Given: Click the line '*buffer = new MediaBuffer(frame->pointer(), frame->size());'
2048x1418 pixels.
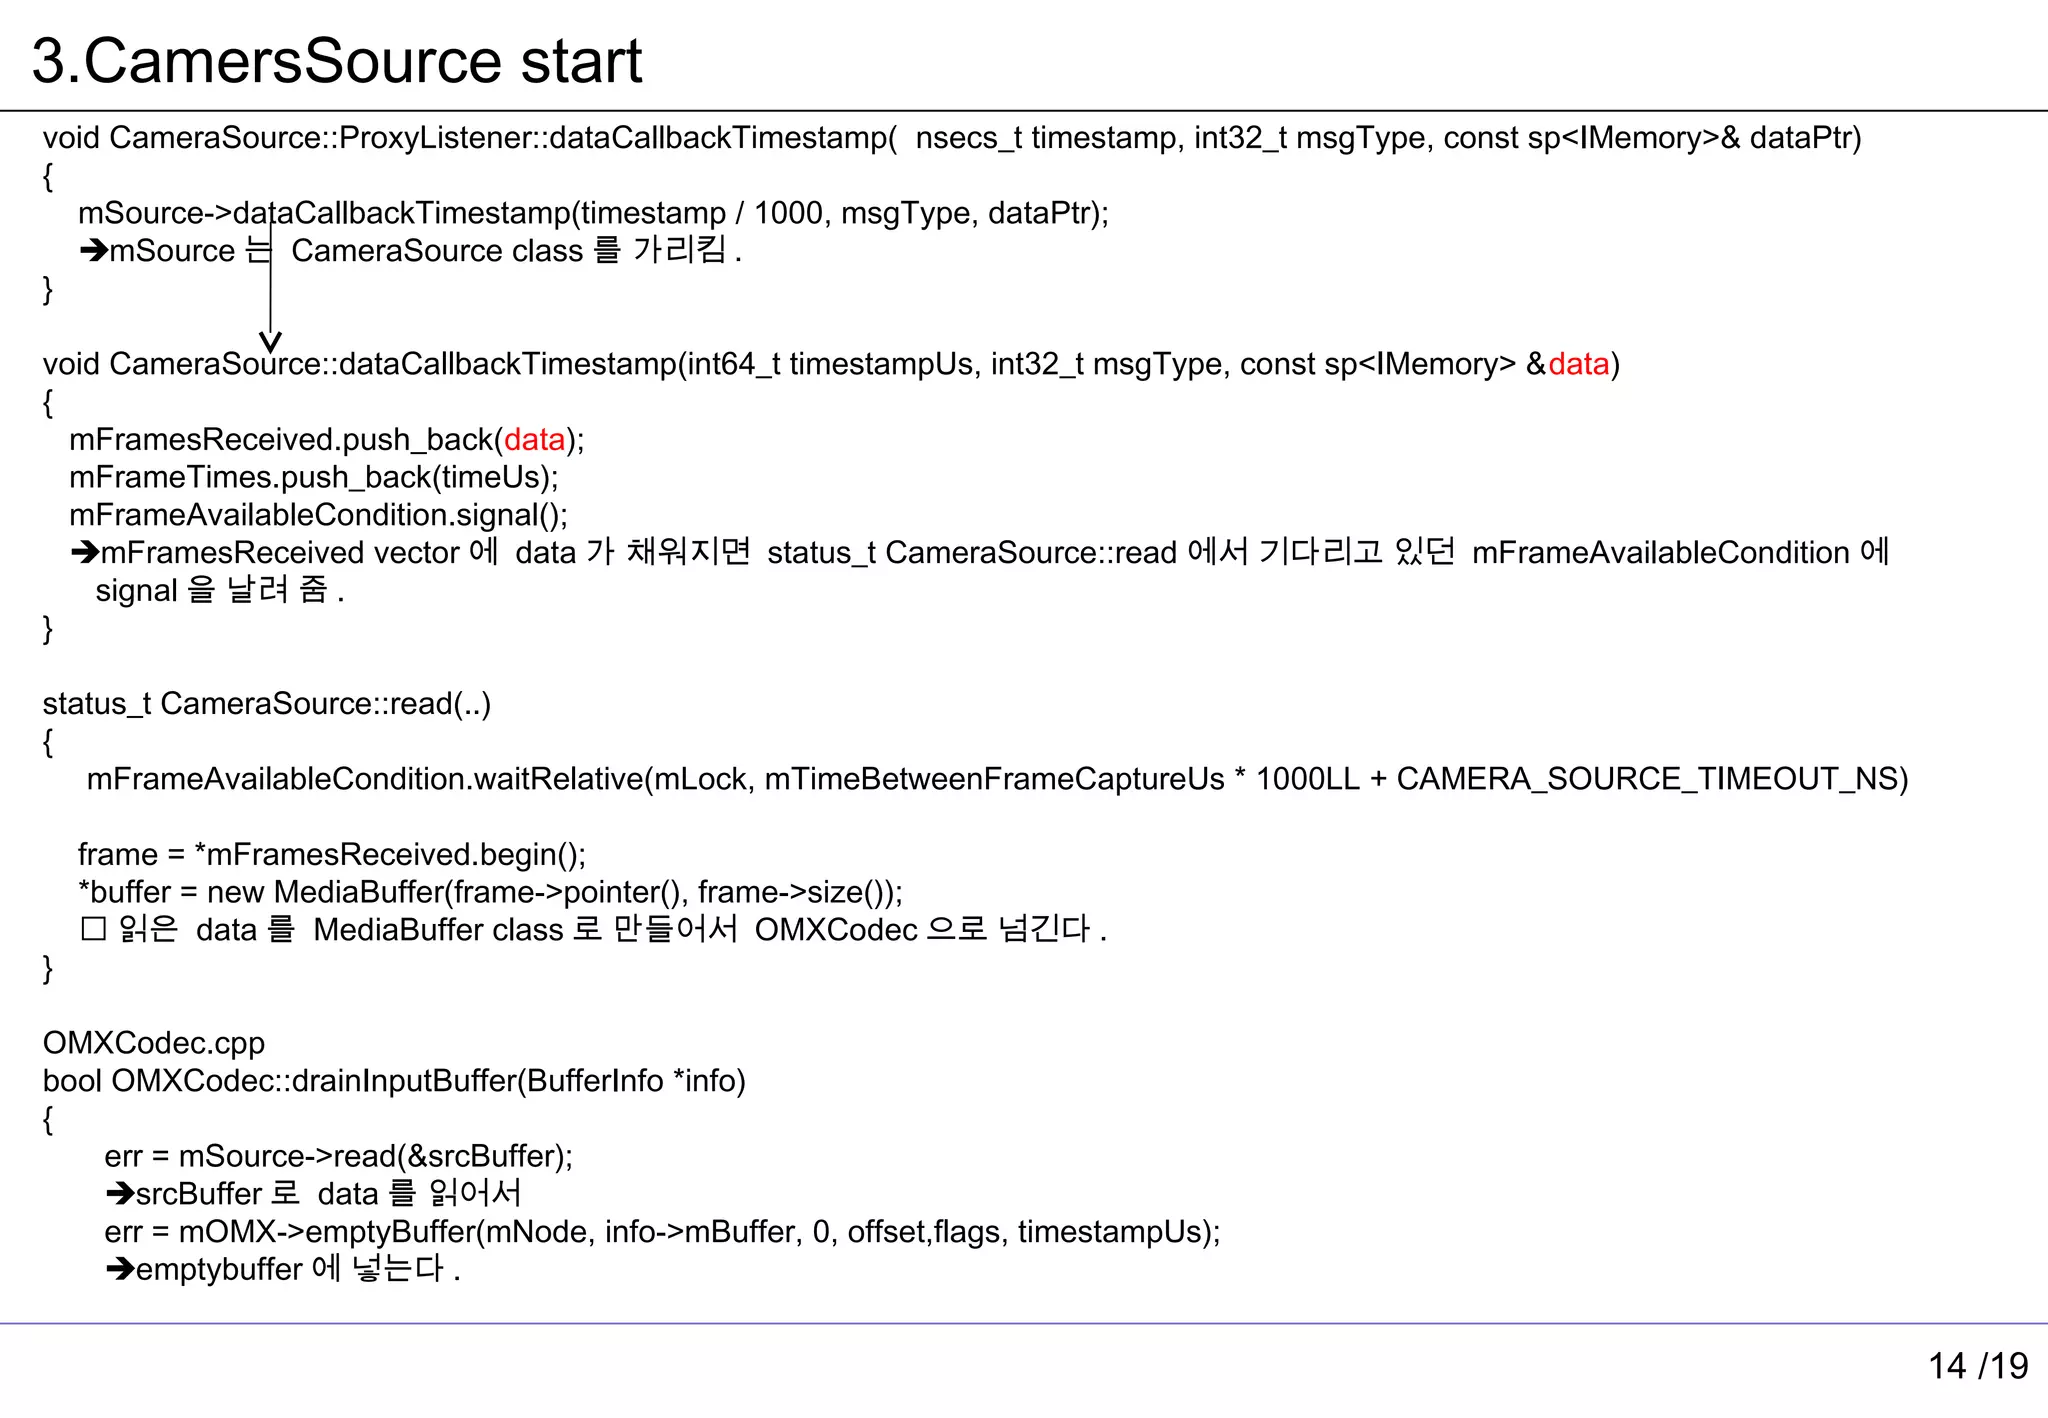Looking at the screenshot, I should click(x=491, y=892).
